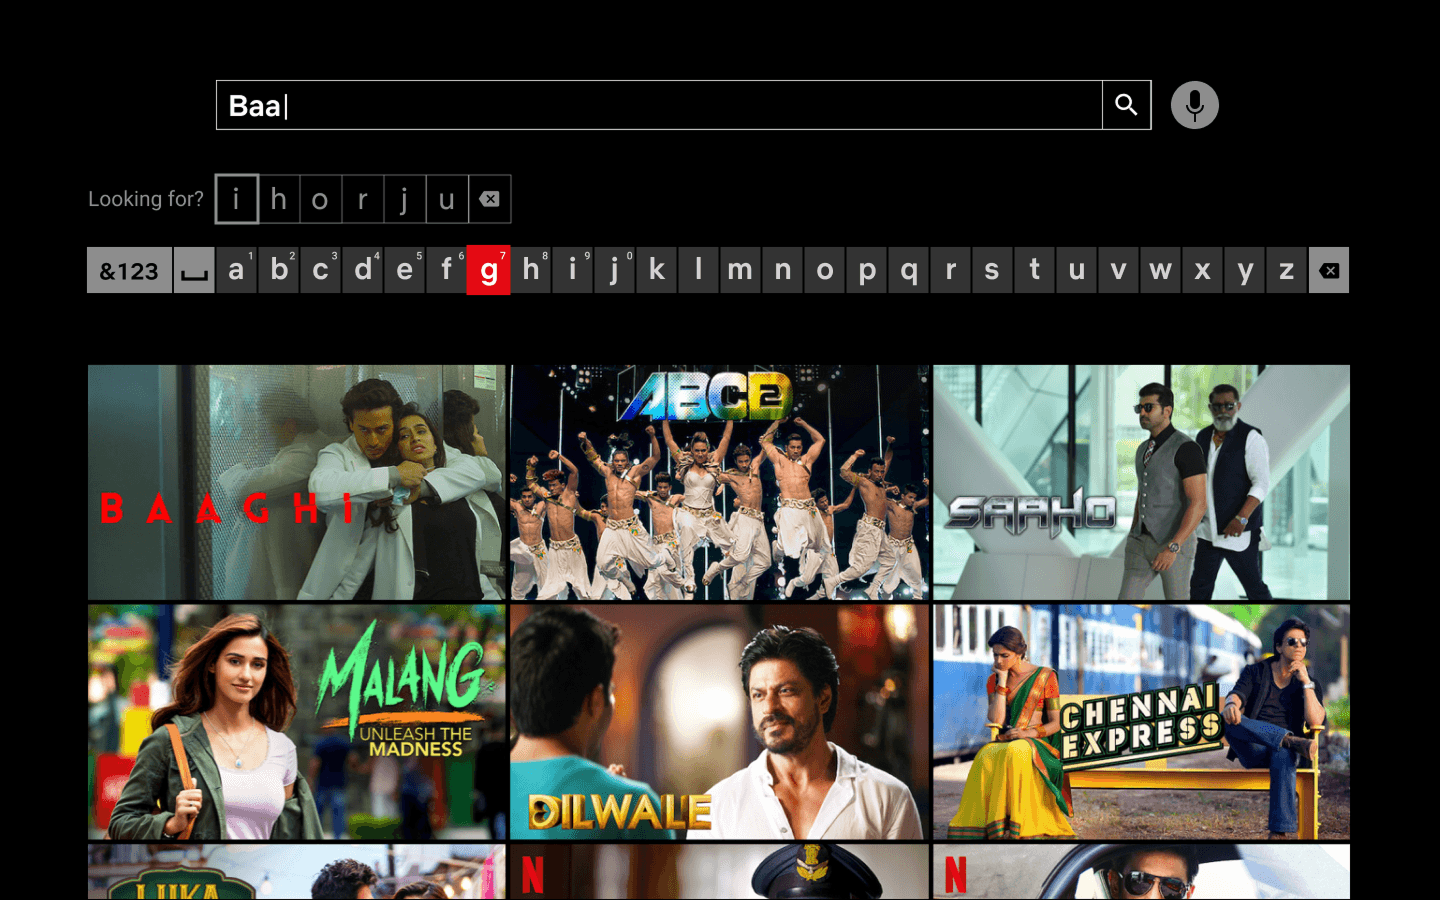Select key p on the keyboard
Viewport: 1440px width, 900px height.
coord(867,270)
